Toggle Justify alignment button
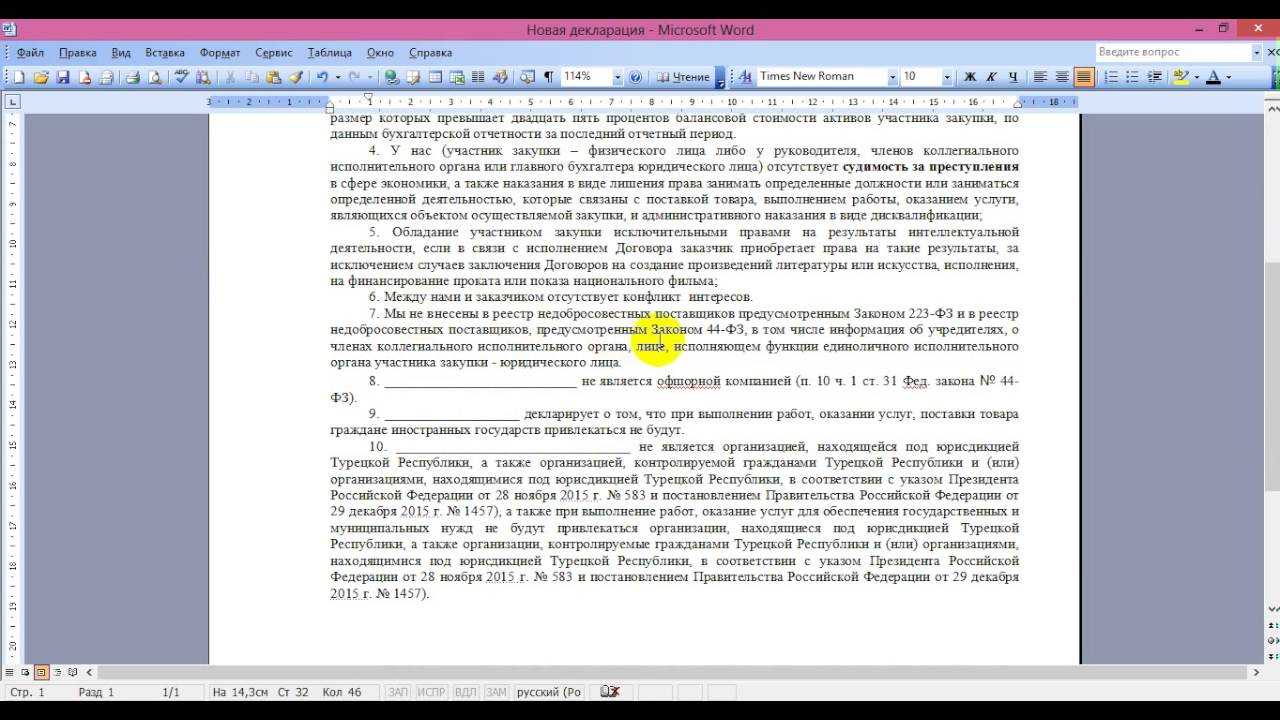The height and width of the screenshot is (720, 1280). pyautogui.click(x=1084, y=77)
